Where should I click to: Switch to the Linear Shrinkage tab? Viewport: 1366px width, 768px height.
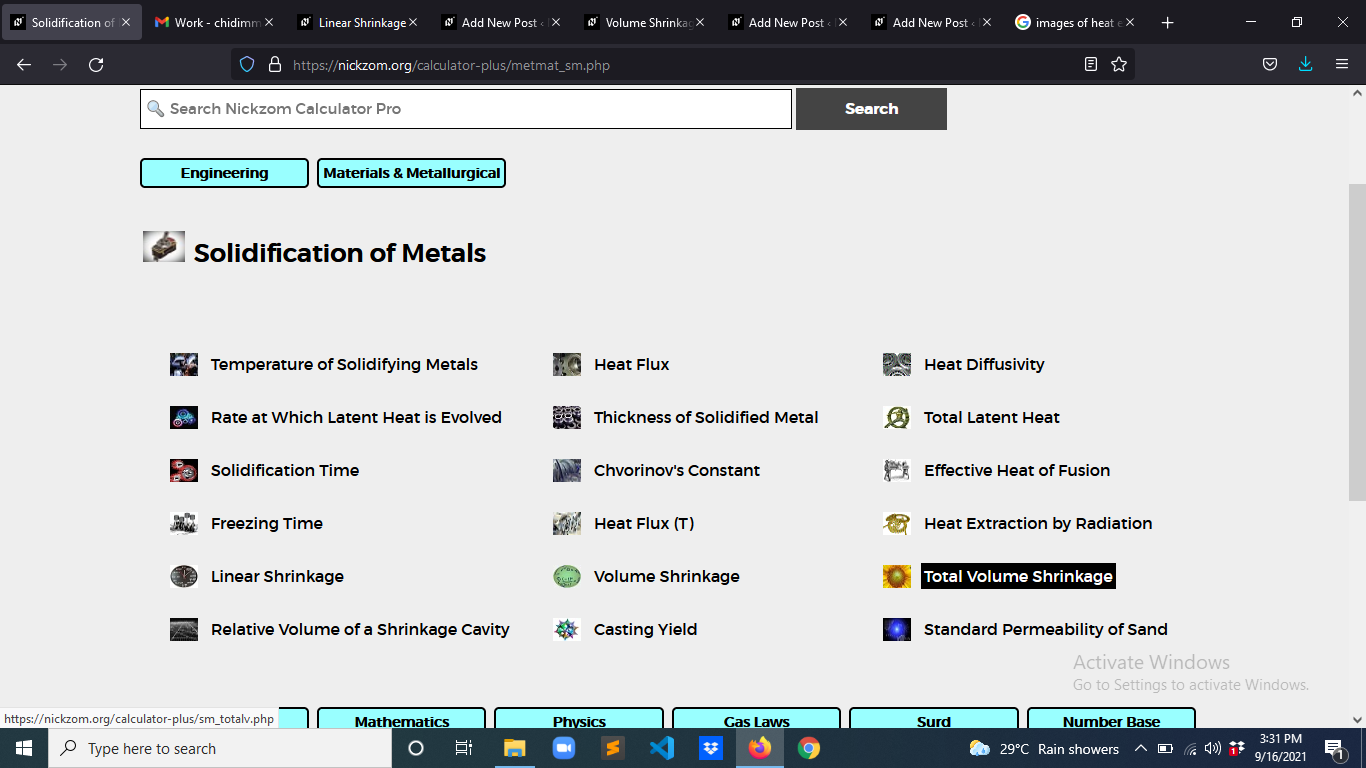(358, 22)
